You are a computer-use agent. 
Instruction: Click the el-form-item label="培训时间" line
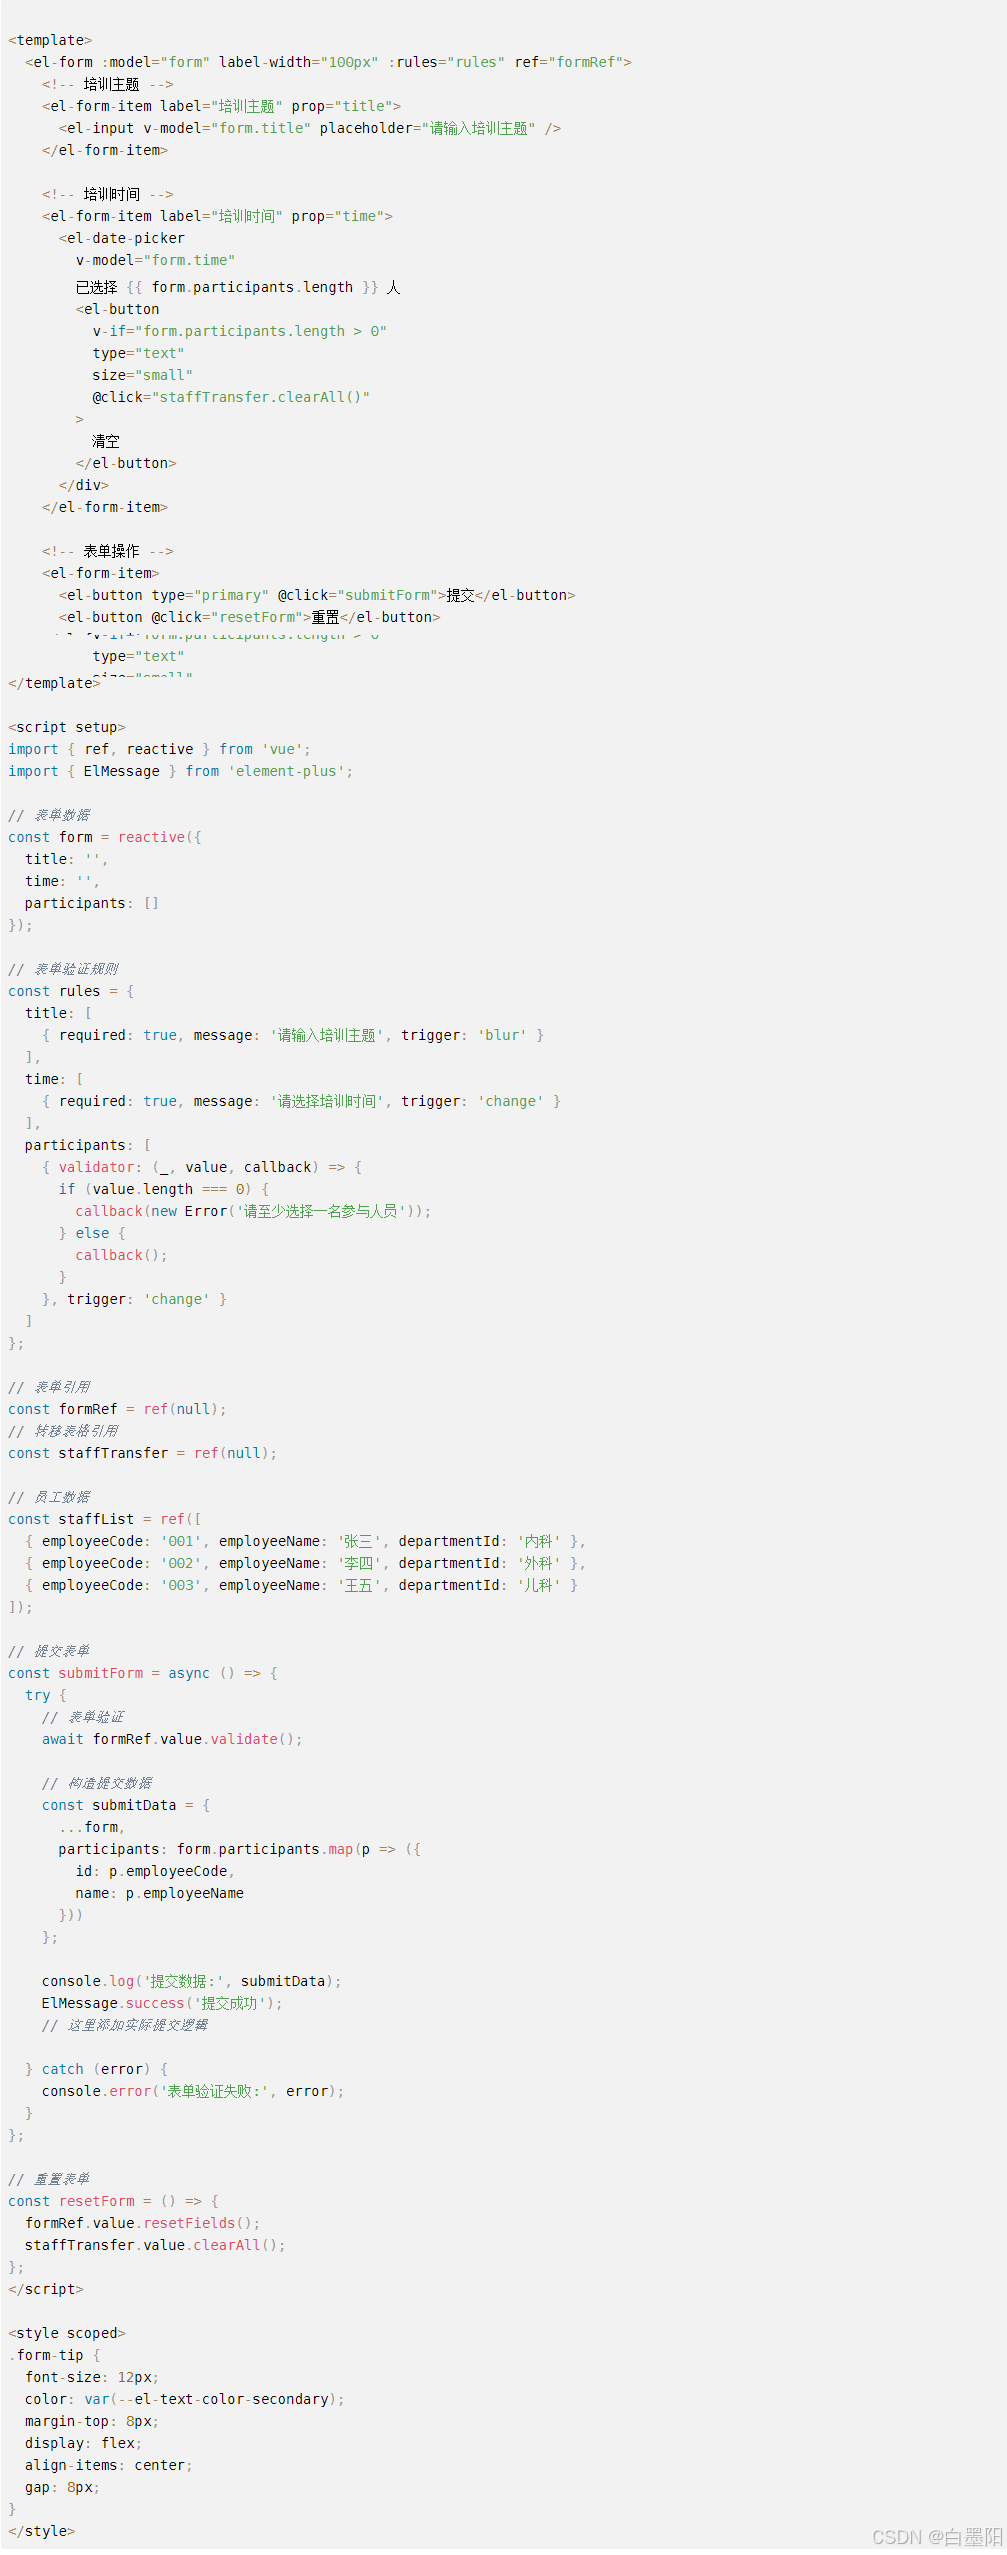[217, 216]
